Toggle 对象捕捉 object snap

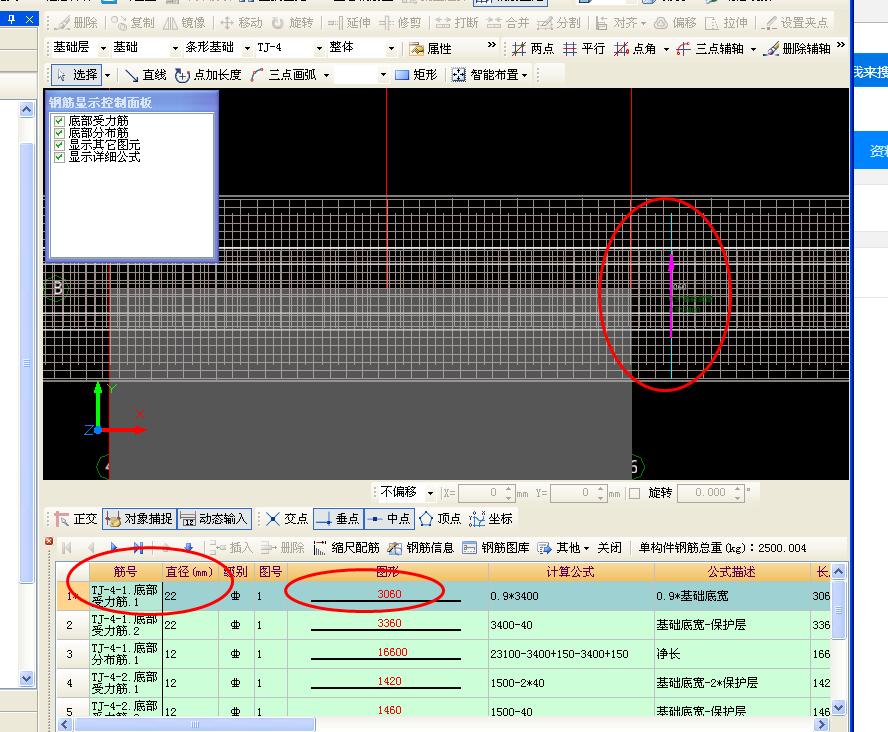[x=139, y=519]
